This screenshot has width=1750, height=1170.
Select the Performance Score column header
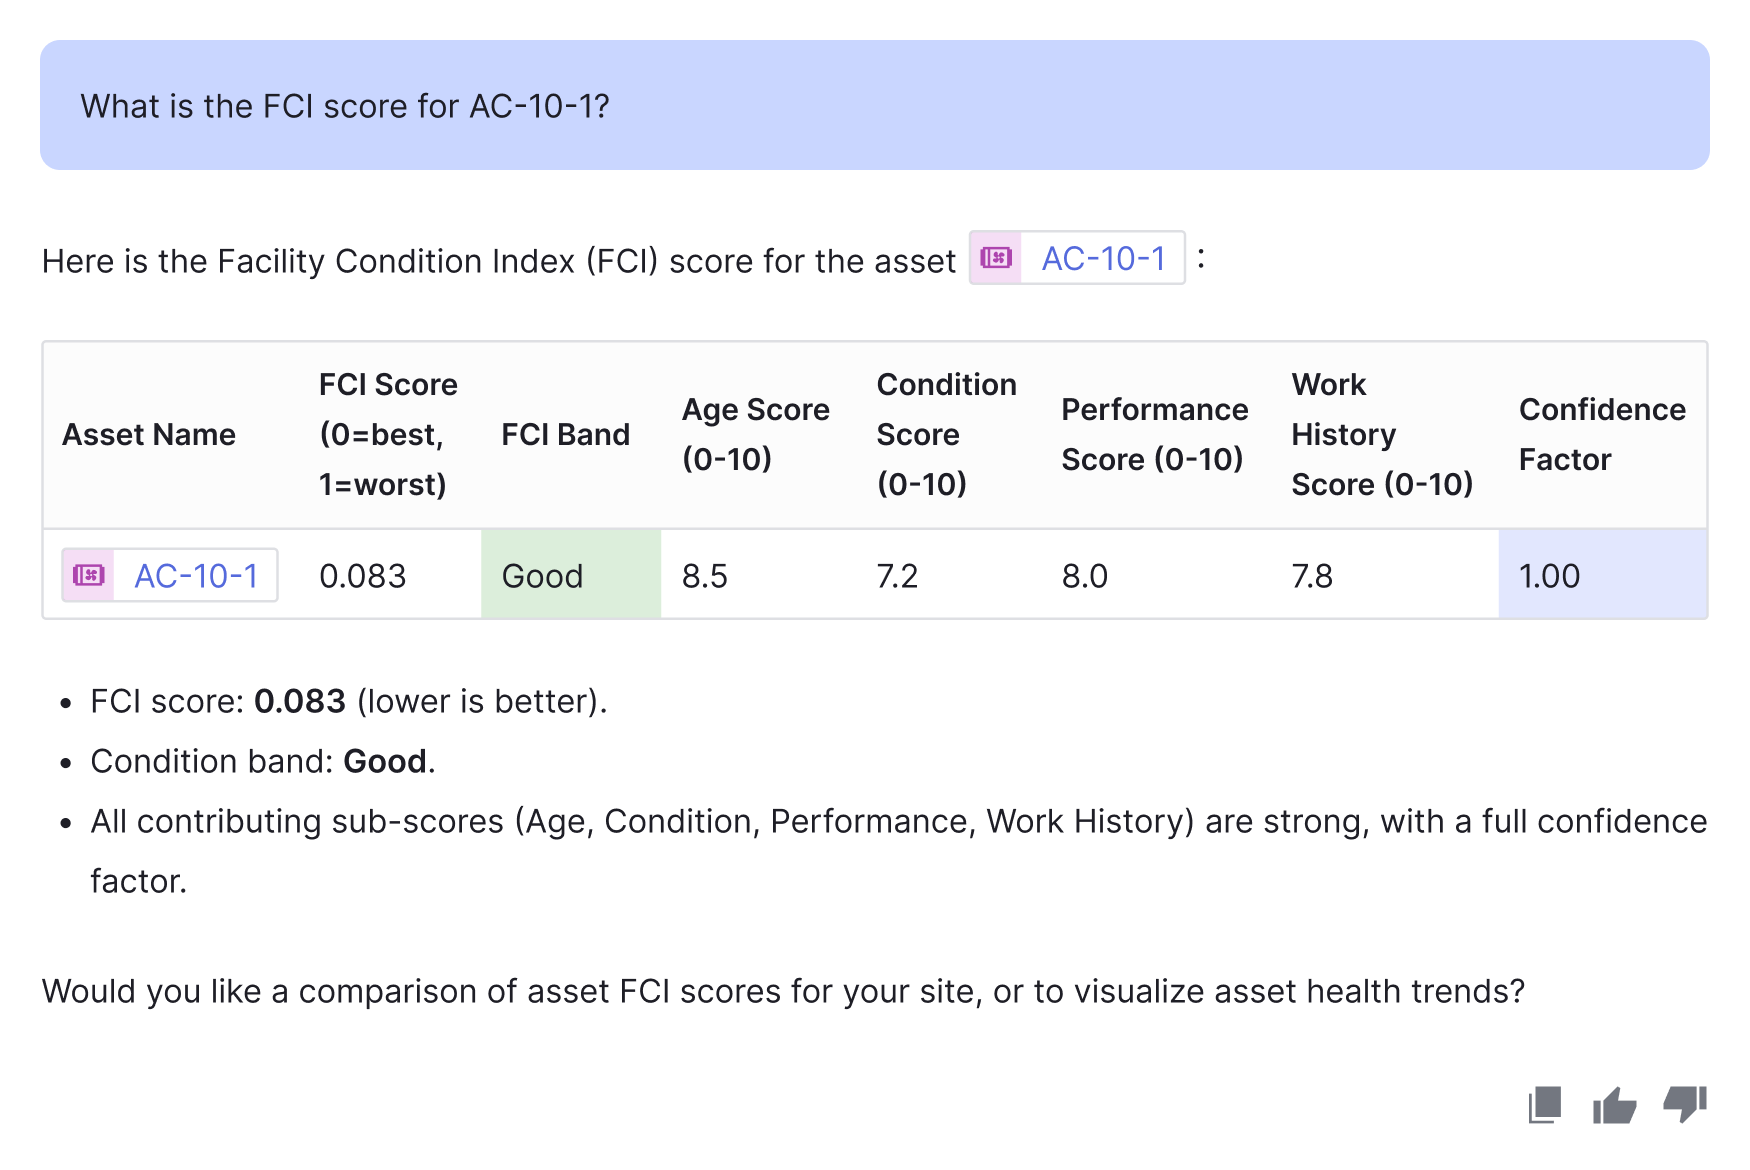[1155, 434]
